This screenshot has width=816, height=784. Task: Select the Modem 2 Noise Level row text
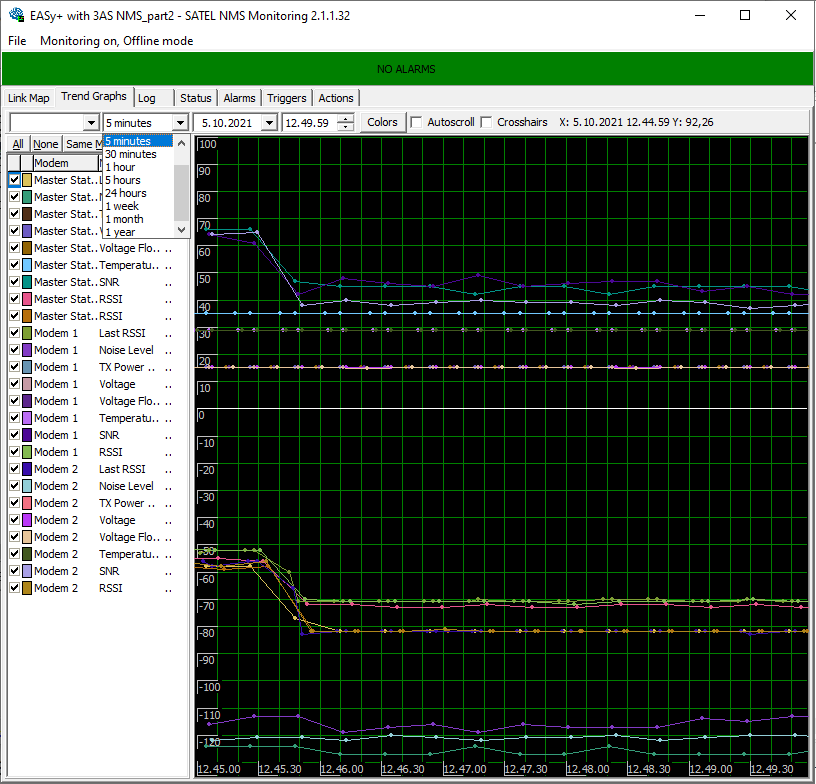(x=94, y=486)
